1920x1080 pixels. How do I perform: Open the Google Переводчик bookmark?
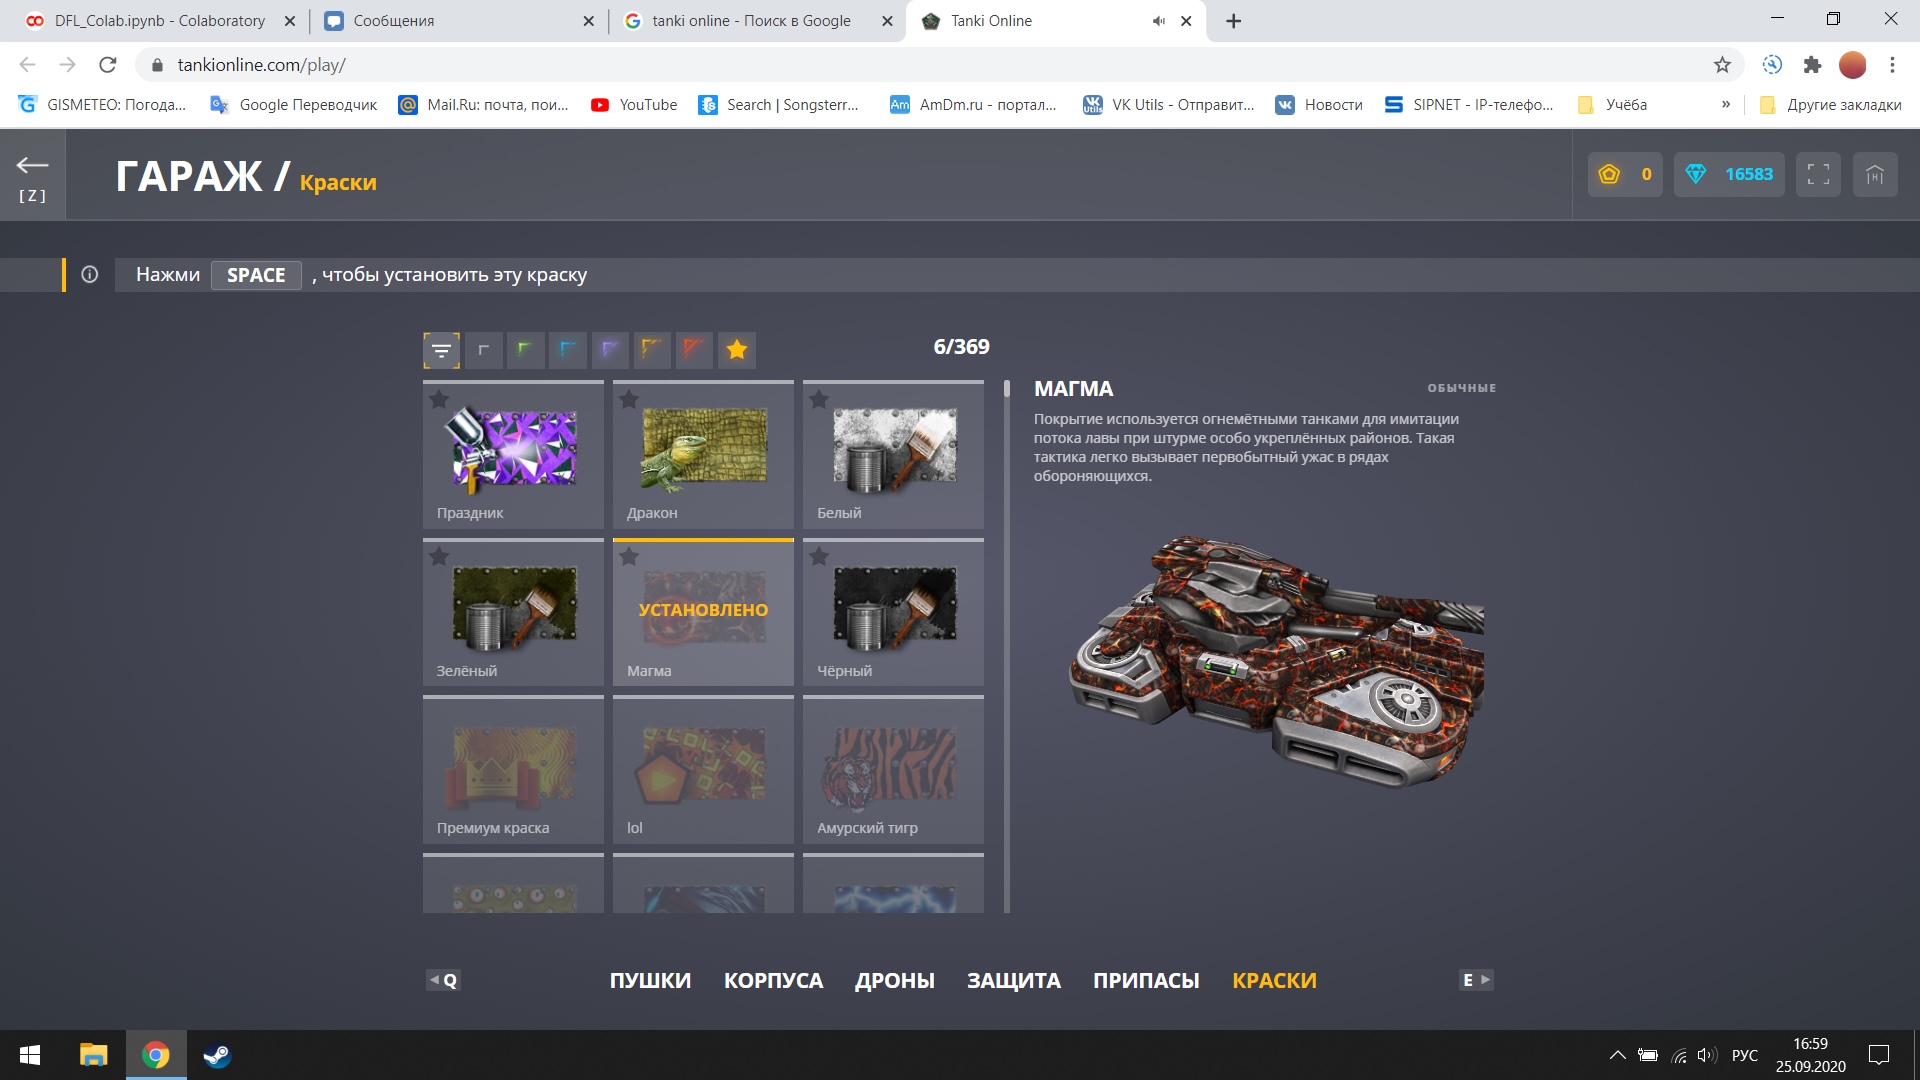click(294, 105)
